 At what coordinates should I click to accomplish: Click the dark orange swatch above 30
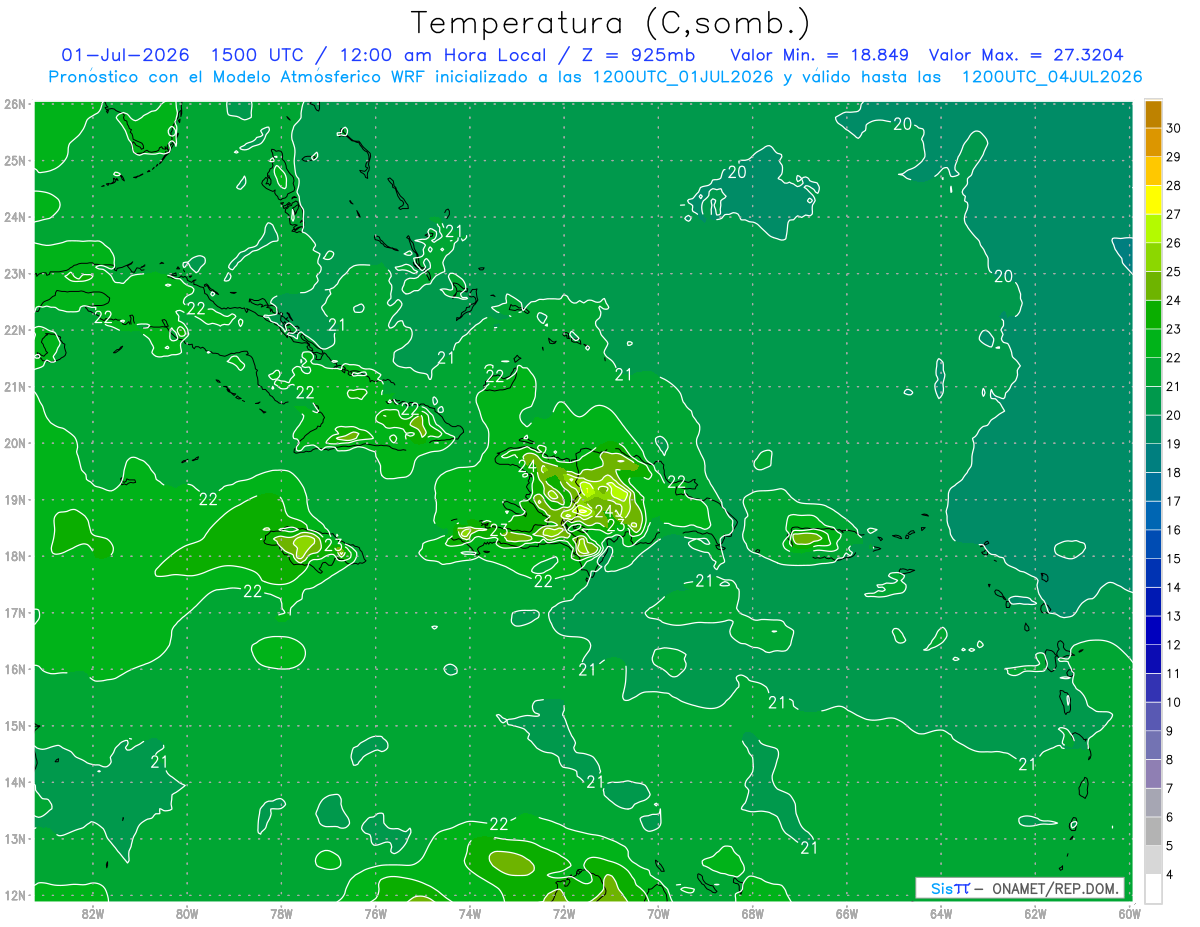tap(1153, 114)
